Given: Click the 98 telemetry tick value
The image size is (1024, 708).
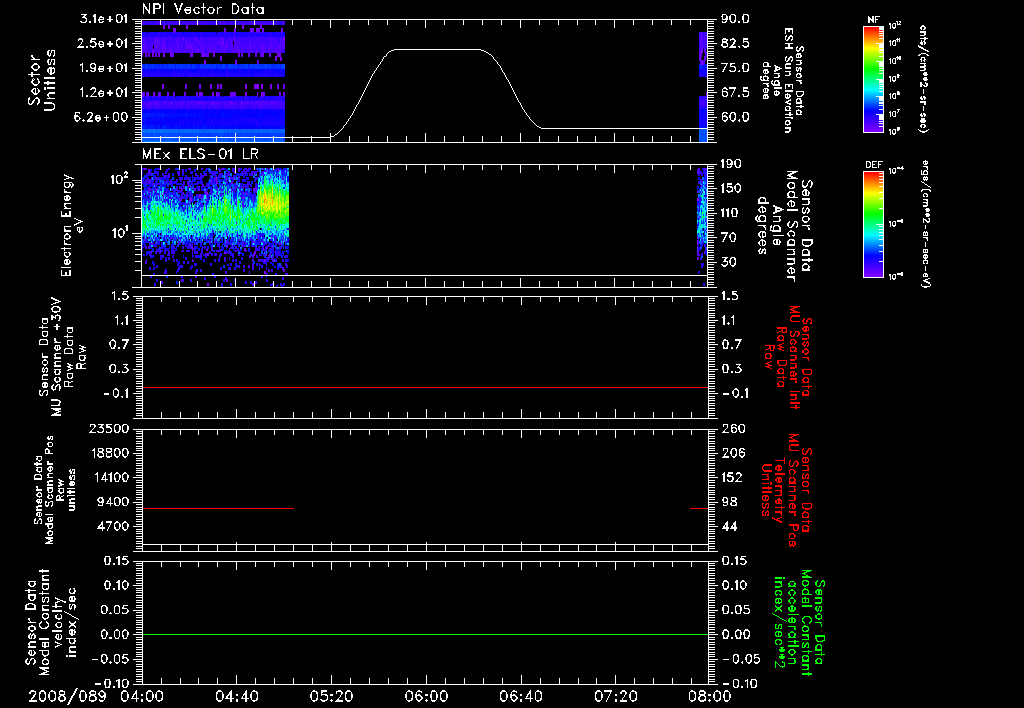Looking at the screenshot, I should point(729,502).
